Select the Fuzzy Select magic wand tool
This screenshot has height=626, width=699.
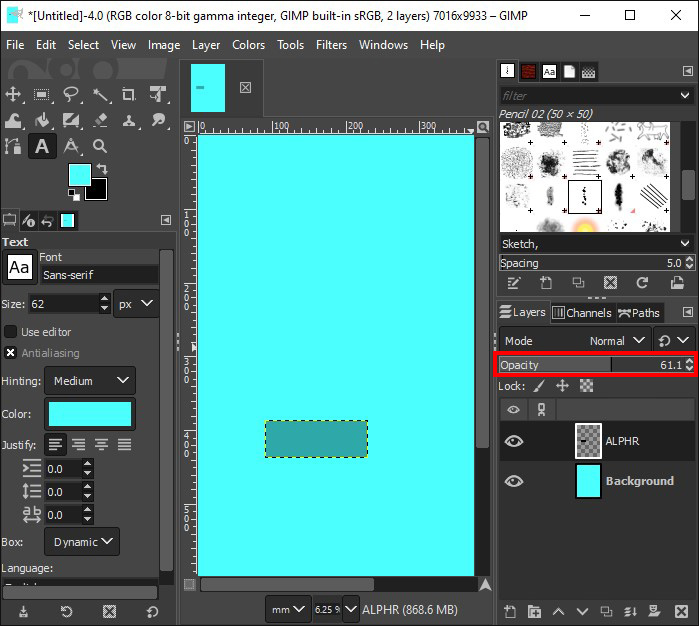click(101, 95)
